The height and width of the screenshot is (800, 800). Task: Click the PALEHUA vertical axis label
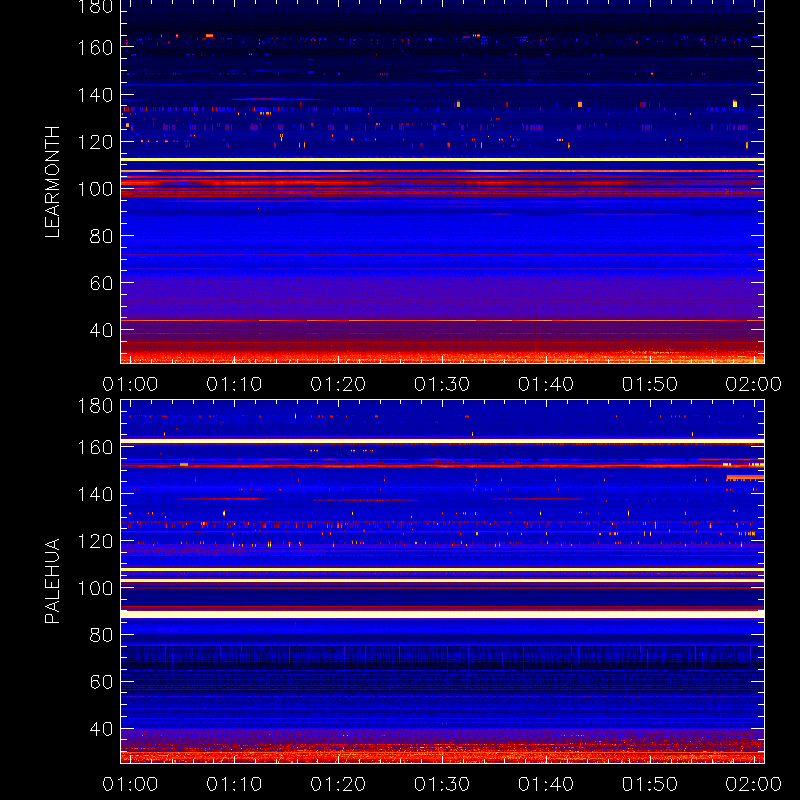[x=52, y=581]
